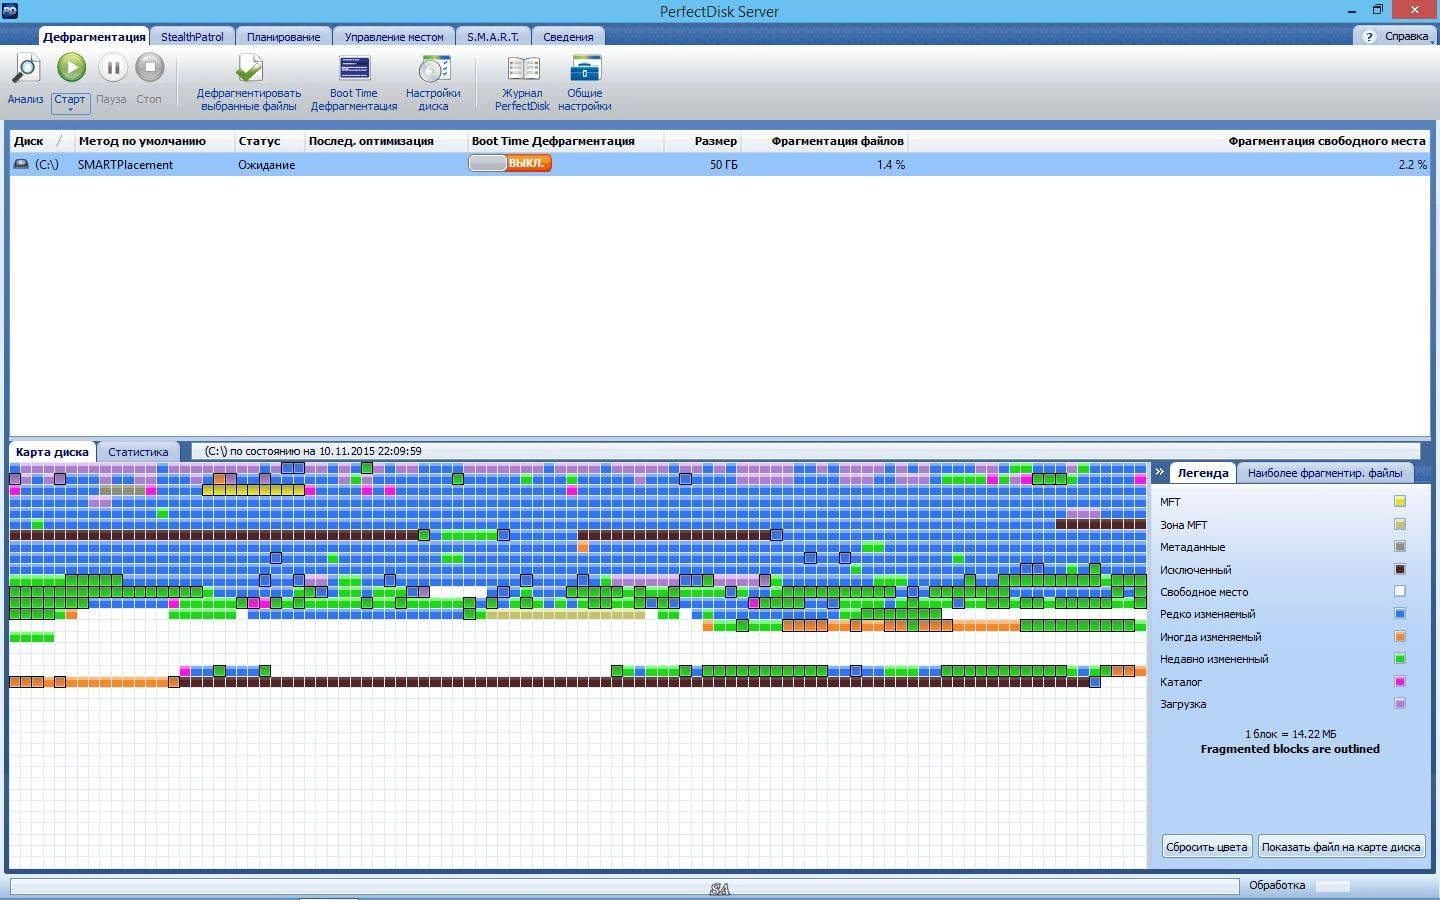1440x900 pixels.
Task: Switch to the Статистика tab
Action: pyautogui.click(x=138, y=452)
